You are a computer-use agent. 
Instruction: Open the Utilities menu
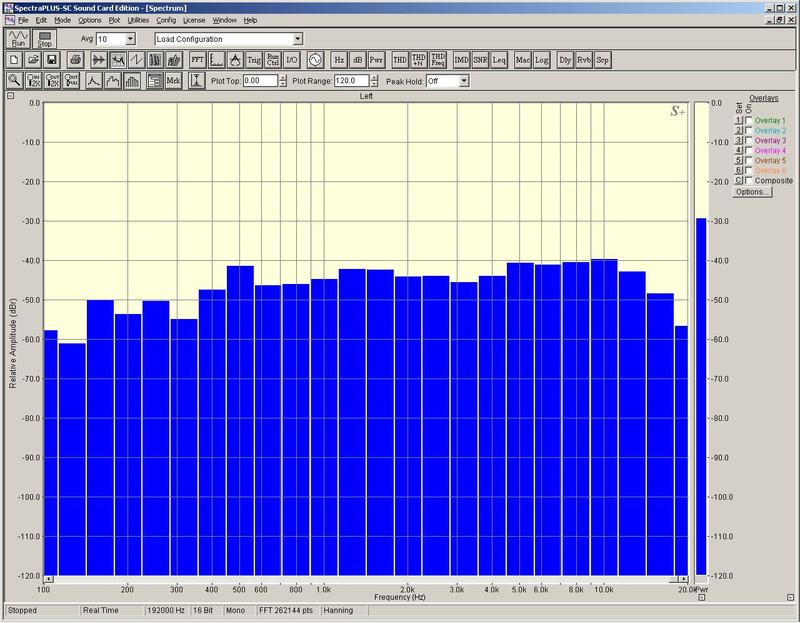pos(138,20)
